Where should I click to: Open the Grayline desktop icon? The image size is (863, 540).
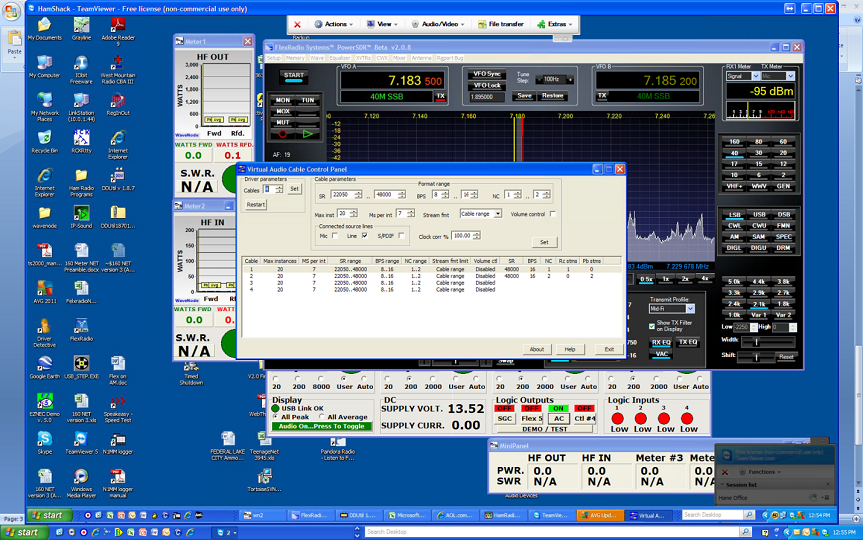81,25
